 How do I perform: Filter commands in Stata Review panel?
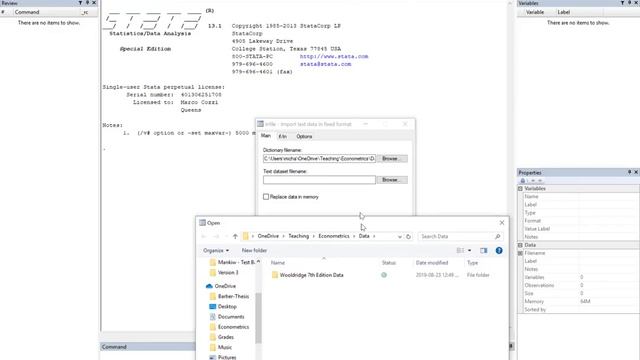click(80, 3)
